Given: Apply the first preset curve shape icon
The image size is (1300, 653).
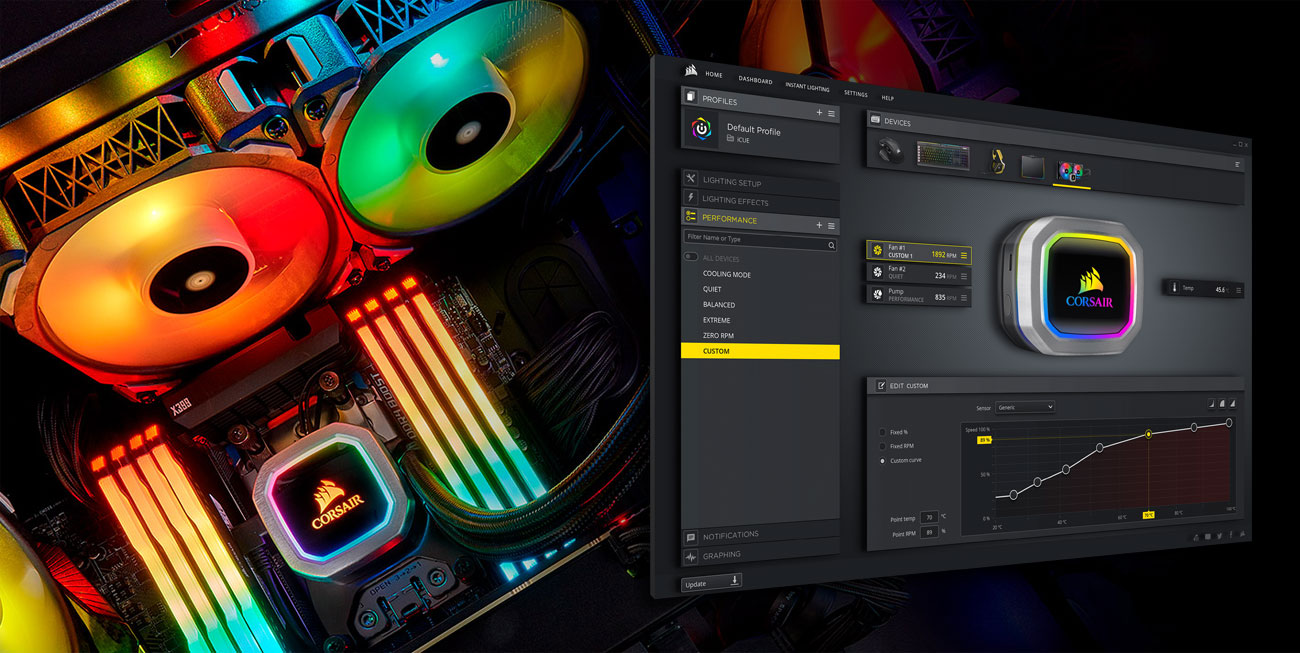Looking at the screenshot, I should (x=1210, y=402).
